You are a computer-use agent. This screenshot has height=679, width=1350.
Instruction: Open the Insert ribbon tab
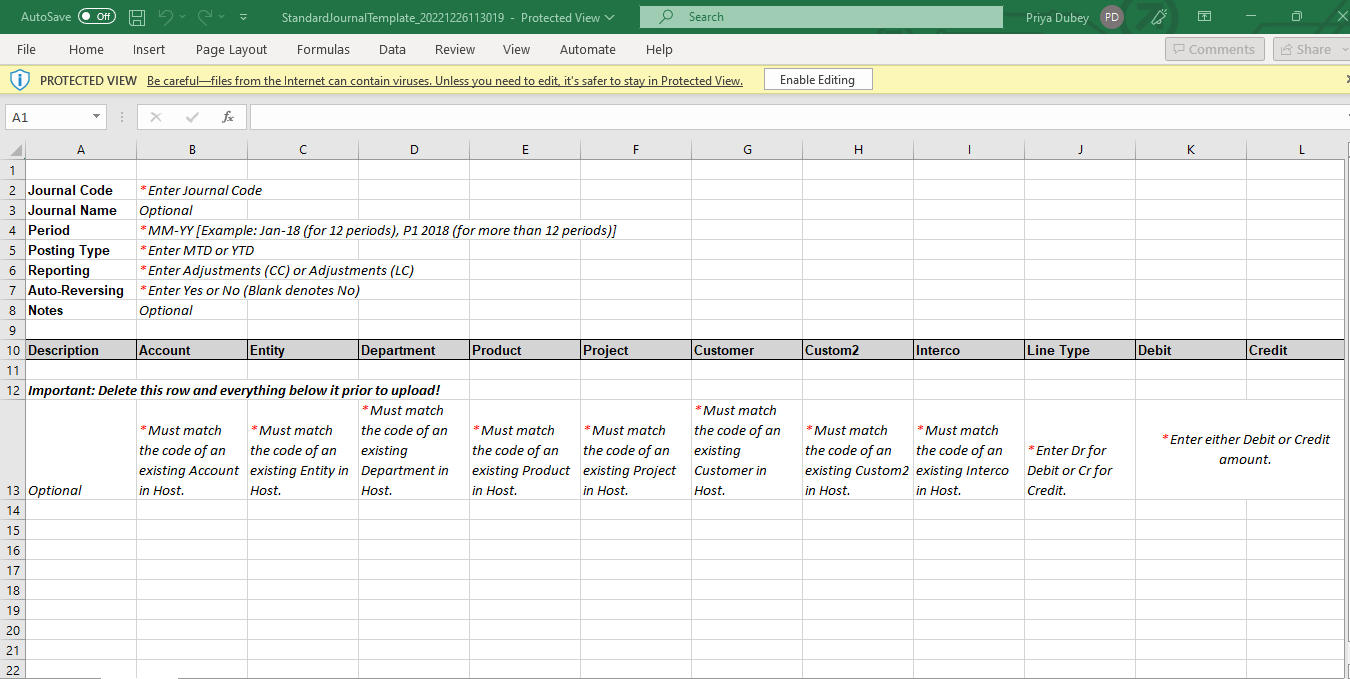point(149,49)
